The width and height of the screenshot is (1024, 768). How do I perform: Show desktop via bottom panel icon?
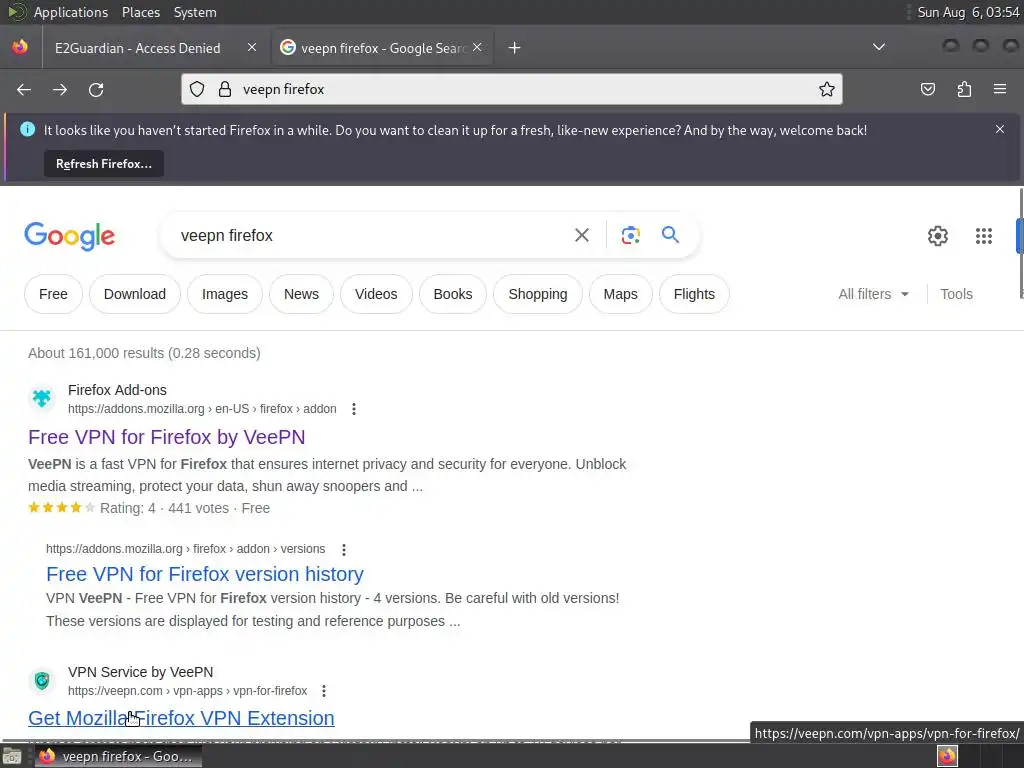[x=12, y=756]
